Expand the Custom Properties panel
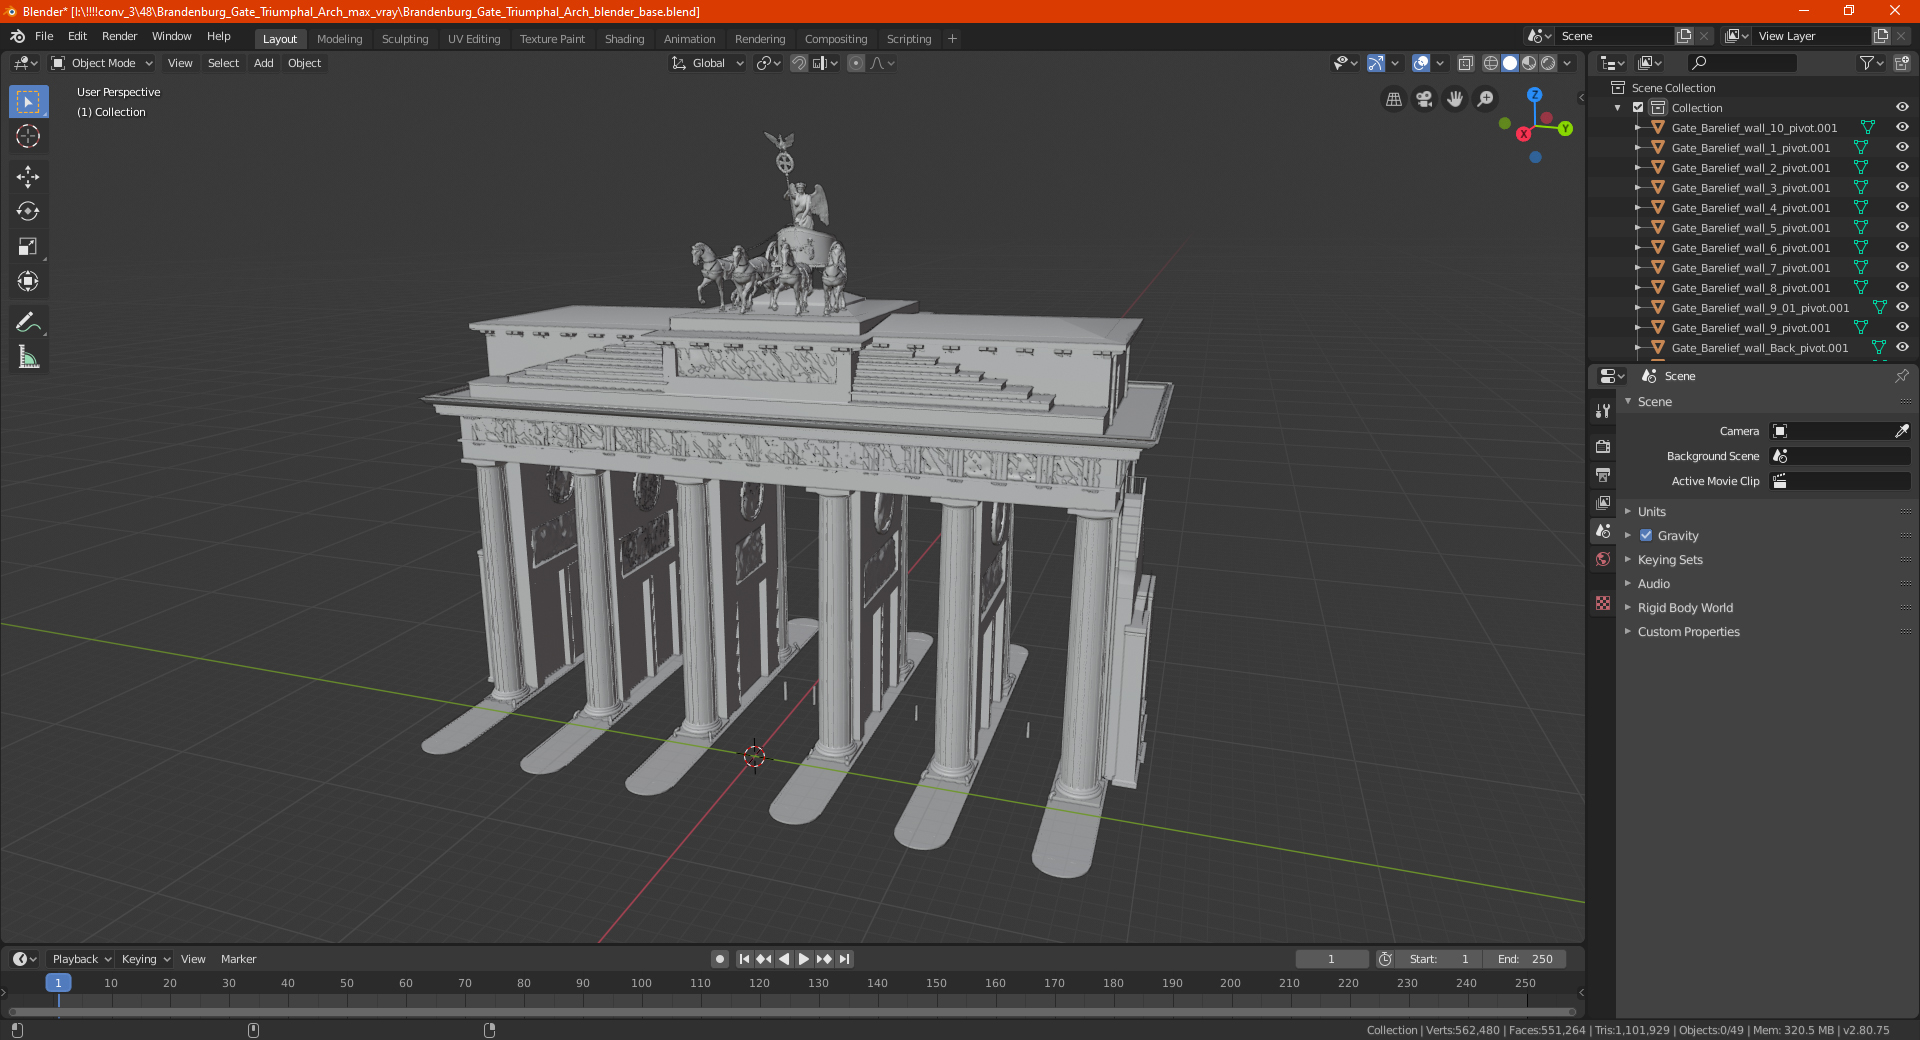 (1688, 632)
